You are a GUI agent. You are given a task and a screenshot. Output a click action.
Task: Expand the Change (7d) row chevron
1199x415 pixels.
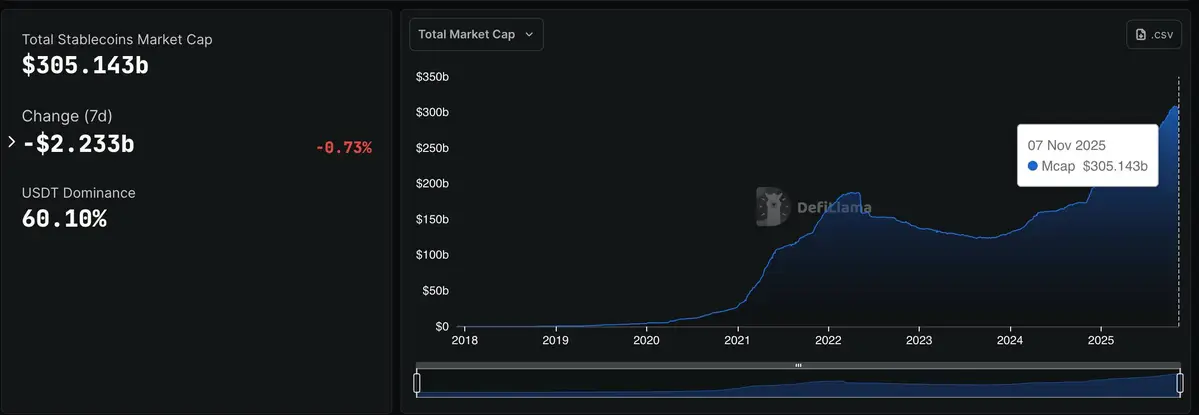11,142
